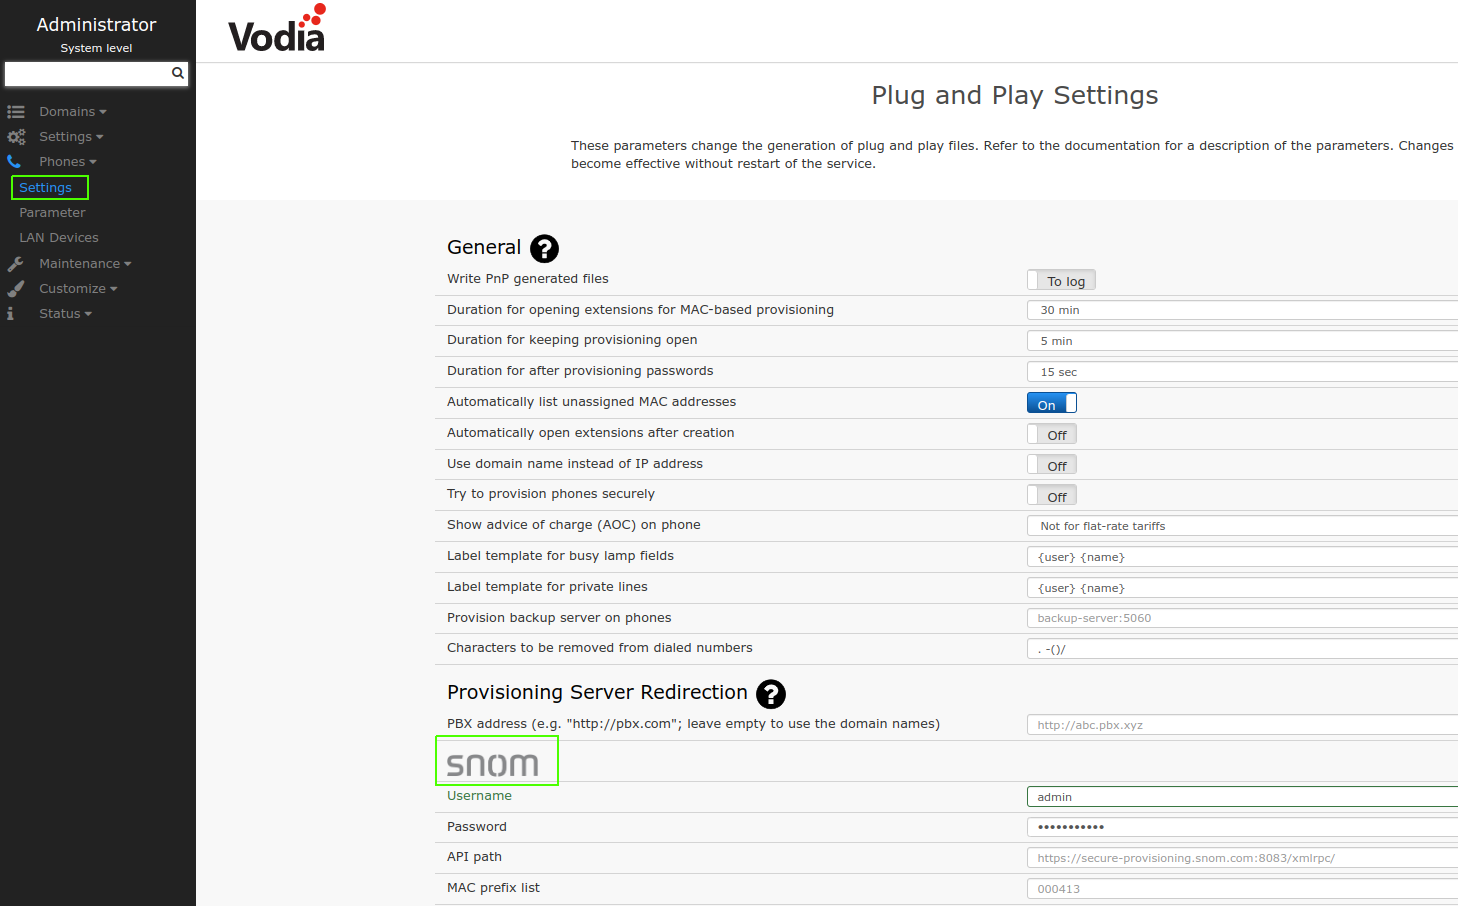Viewport: 1458px width, 906px height.
Task: Open the keeping provisioning open duration dropdown
Action: [x=1242, y=341]
